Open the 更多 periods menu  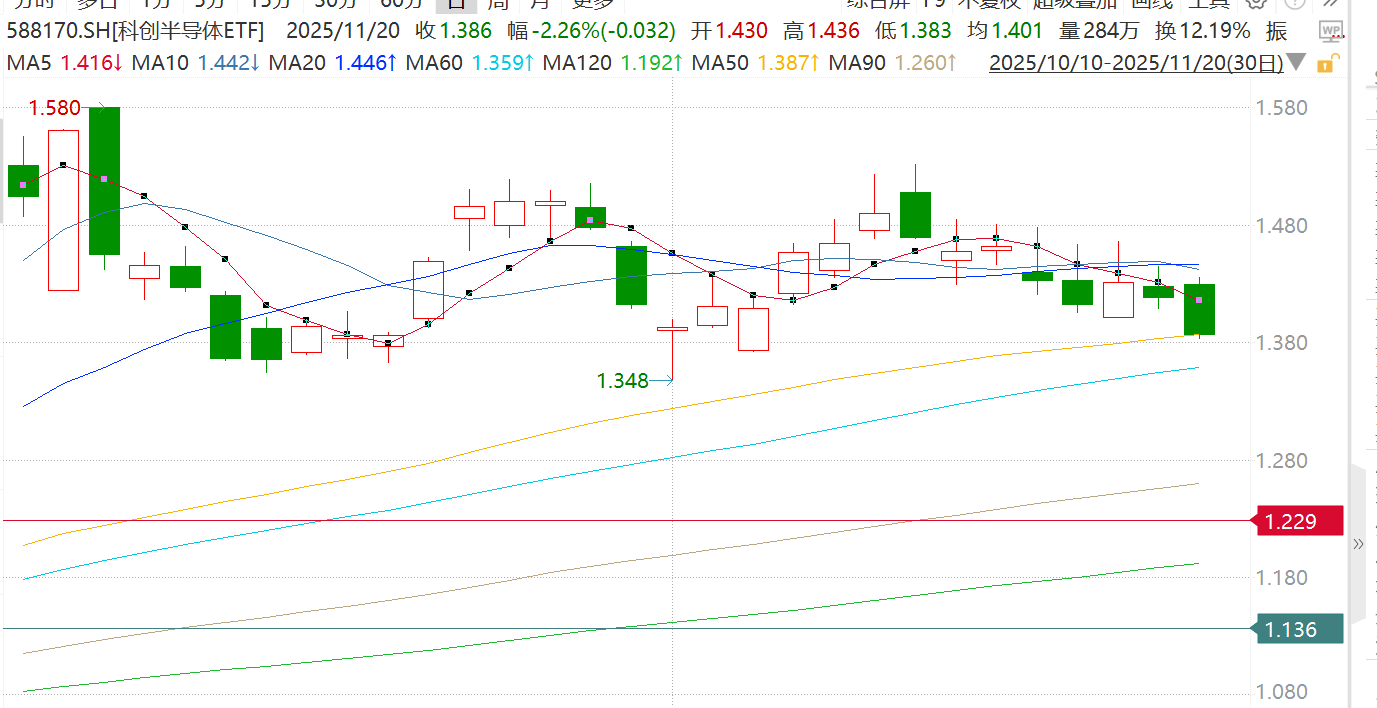591,3
